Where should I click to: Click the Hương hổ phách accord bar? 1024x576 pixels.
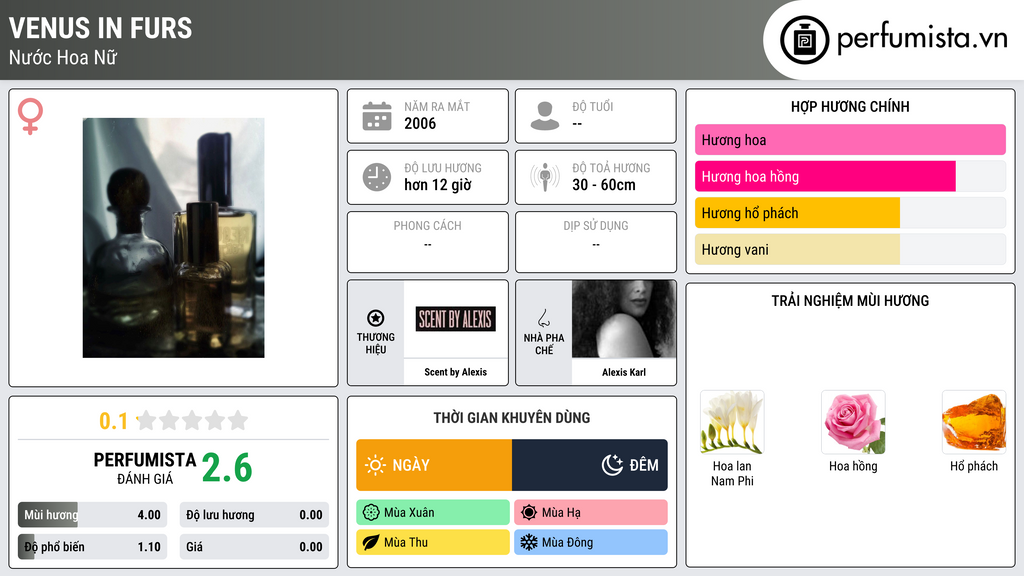(x=850, y=213)
